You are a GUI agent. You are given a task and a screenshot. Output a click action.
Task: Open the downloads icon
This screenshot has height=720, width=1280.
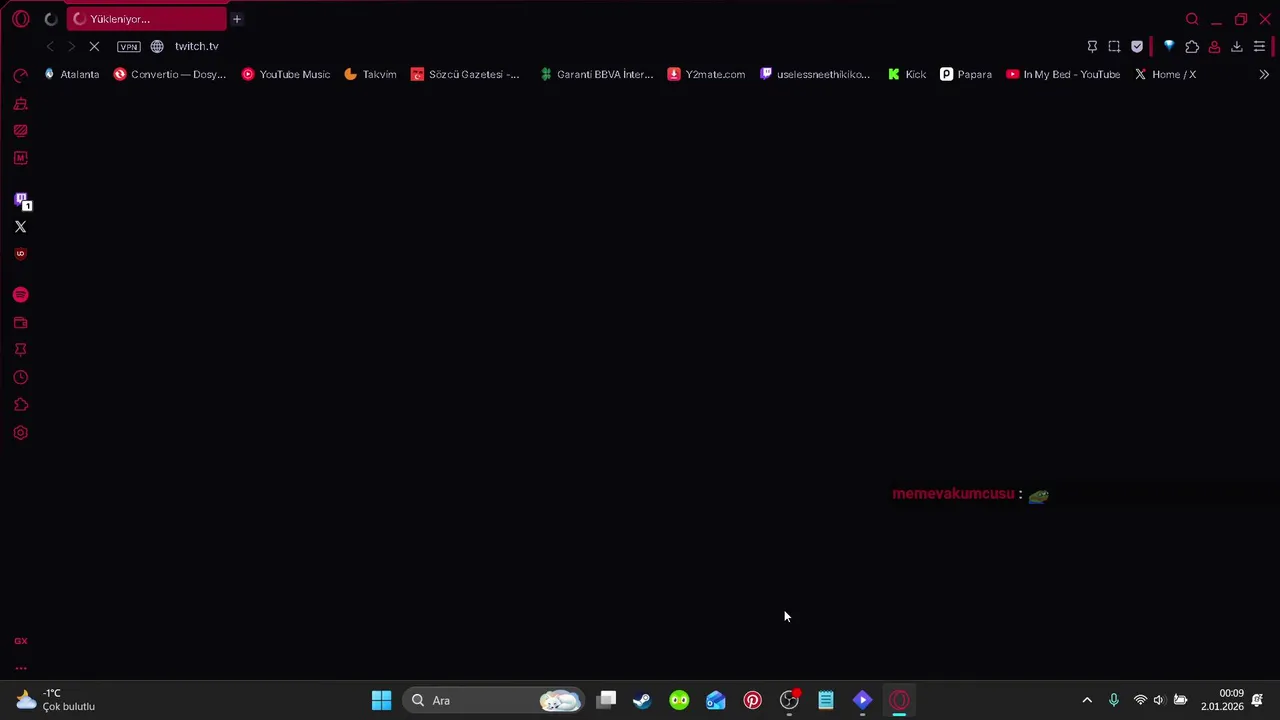pos(1237,47)
